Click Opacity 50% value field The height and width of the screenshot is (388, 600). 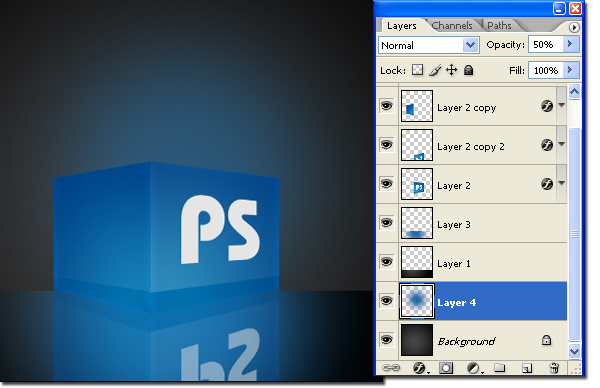coord(546,44)
